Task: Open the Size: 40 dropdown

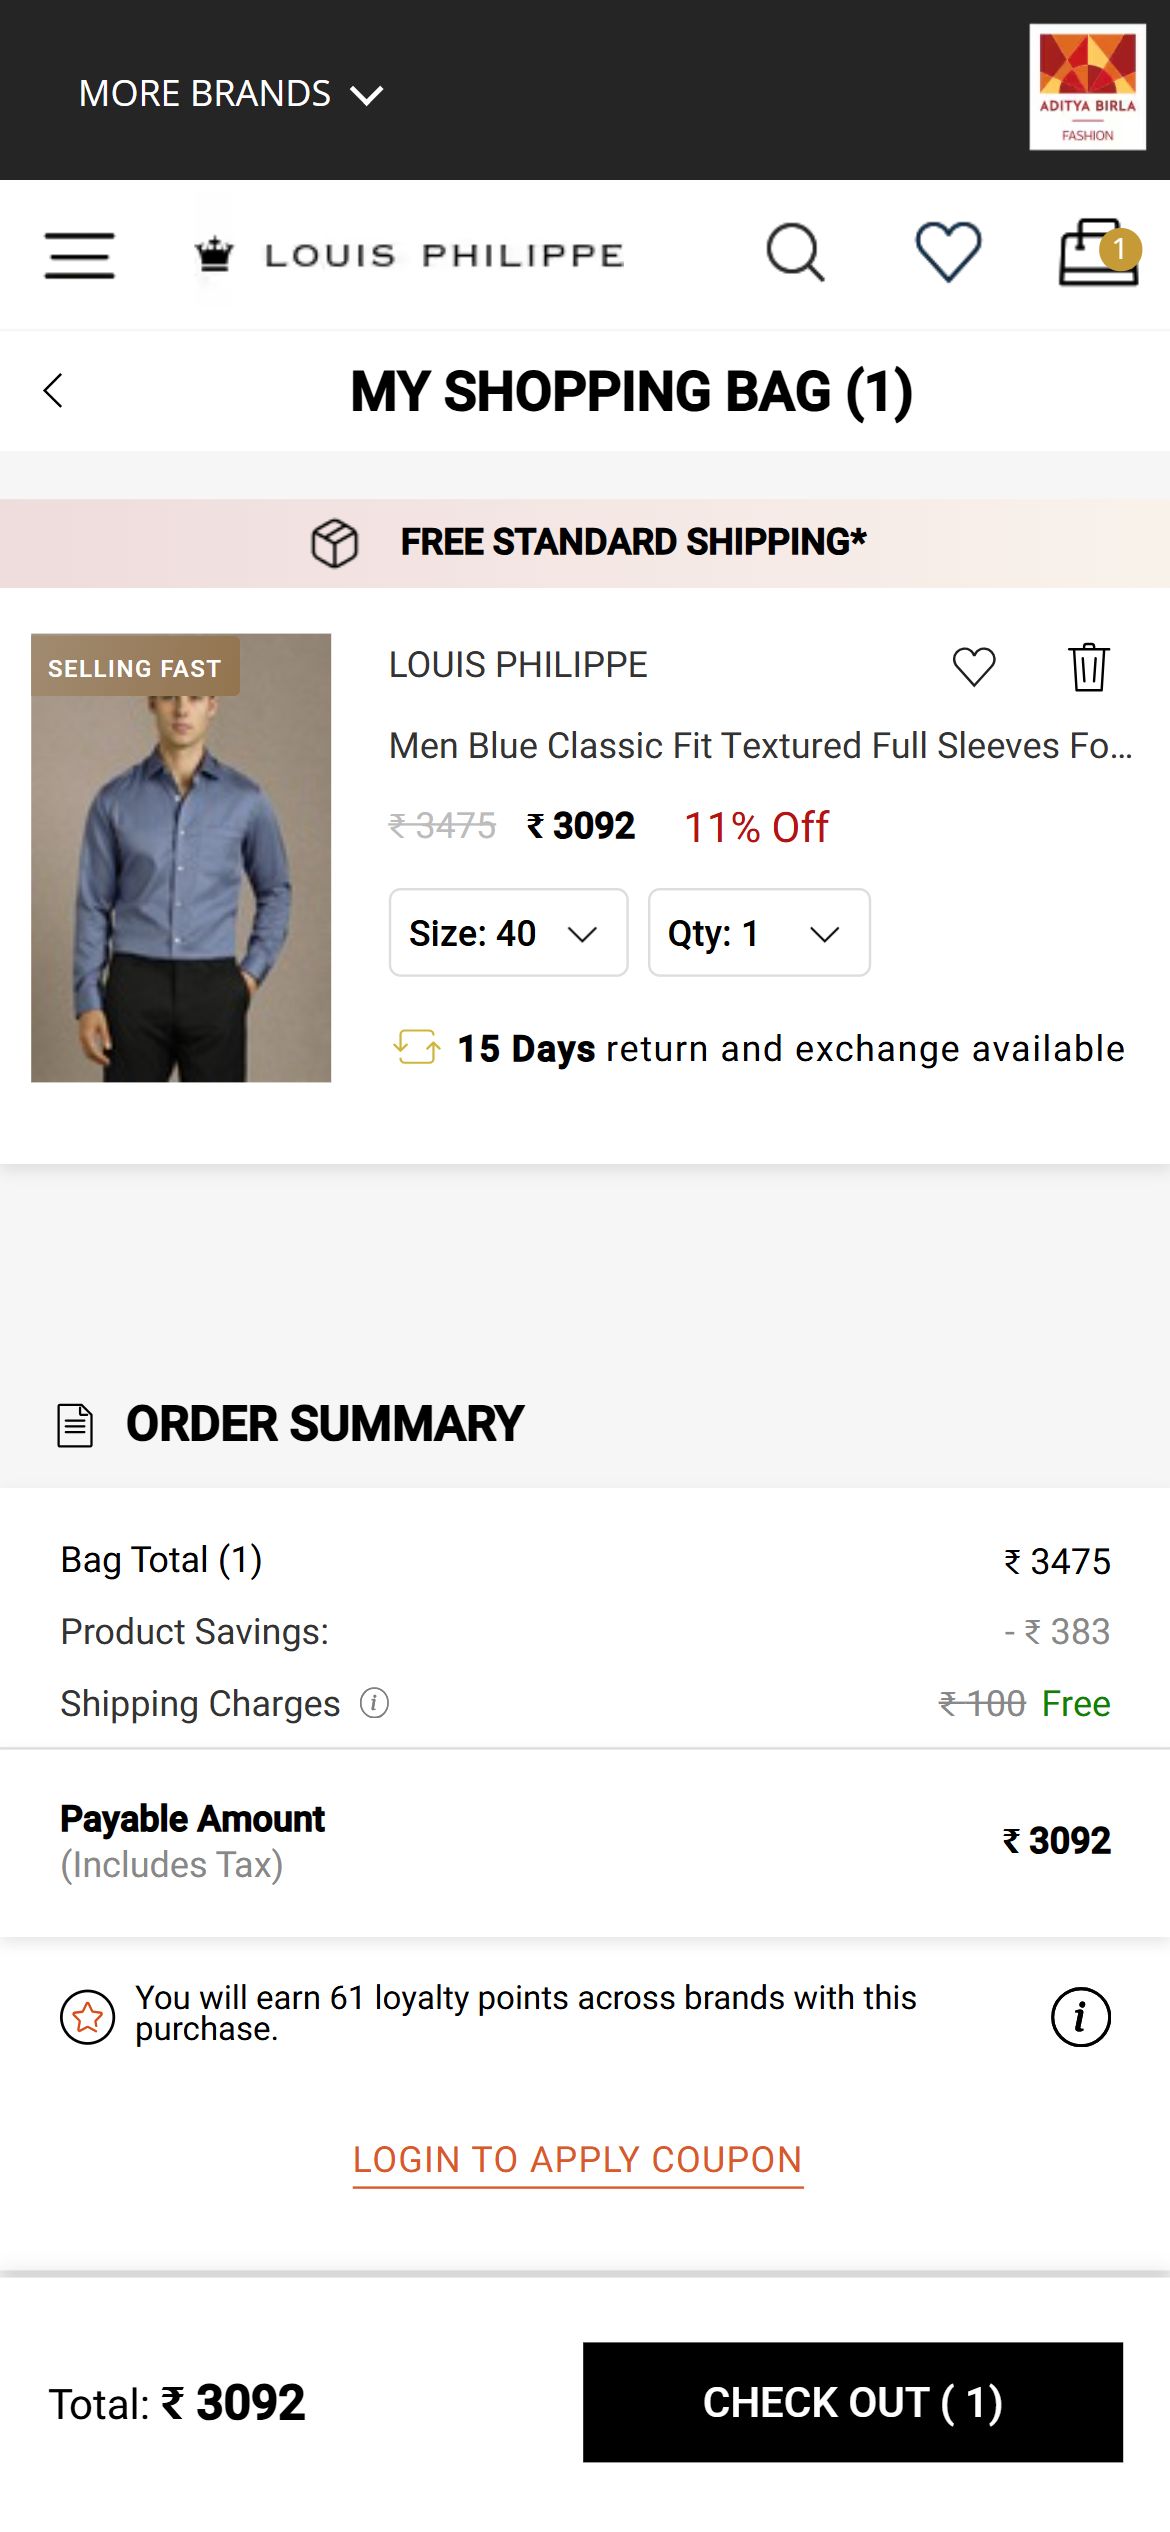Action: point(508,932)
